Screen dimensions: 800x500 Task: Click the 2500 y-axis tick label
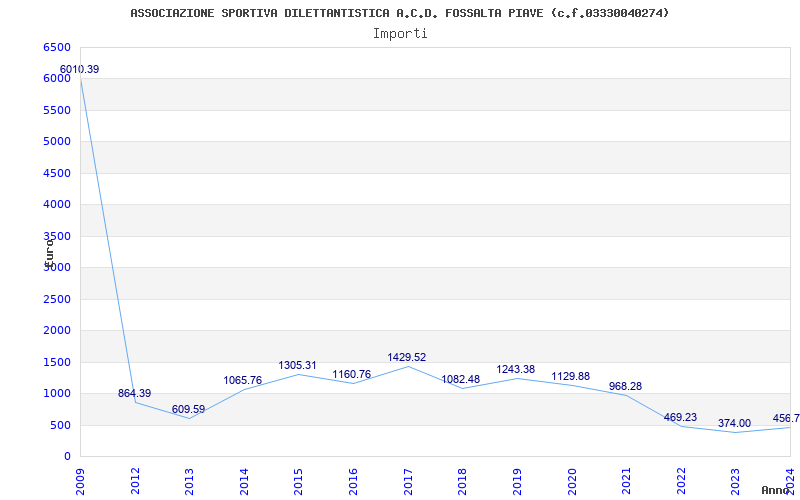(56, 299)
